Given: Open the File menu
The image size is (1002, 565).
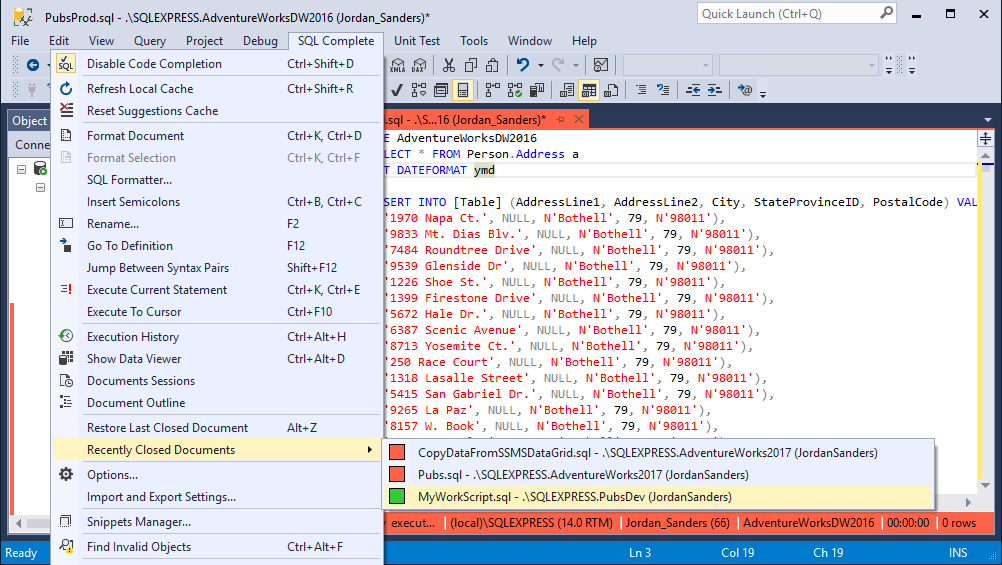Looking at the screenshot, I should coord(20,41).
